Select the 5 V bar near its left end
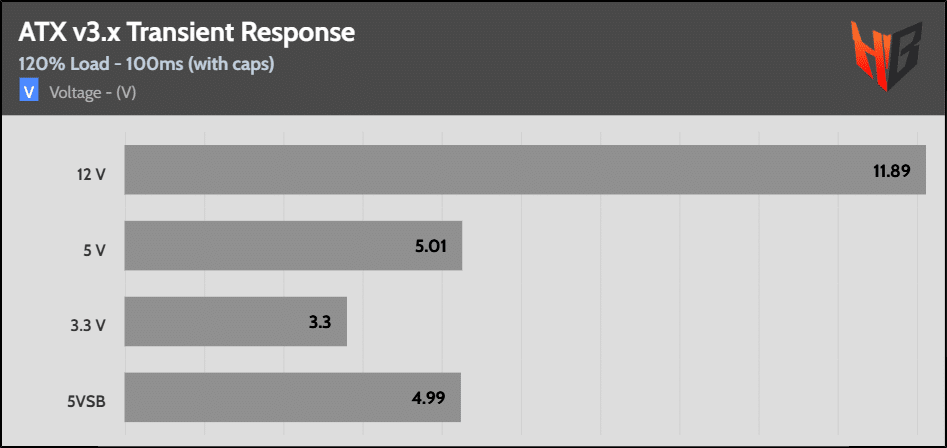This screenshot has height=448, width=947. tap(160, 246)
